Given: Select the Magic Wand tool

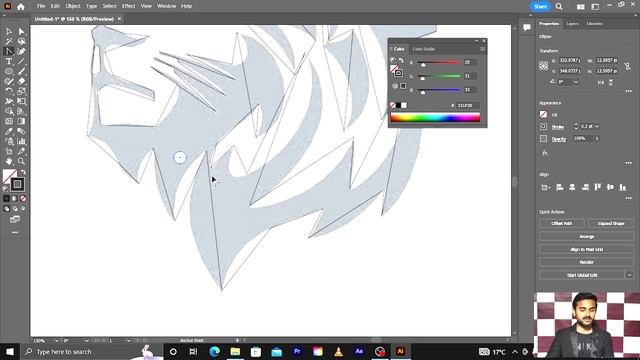Looking at the screenshot, I should 9,41.
